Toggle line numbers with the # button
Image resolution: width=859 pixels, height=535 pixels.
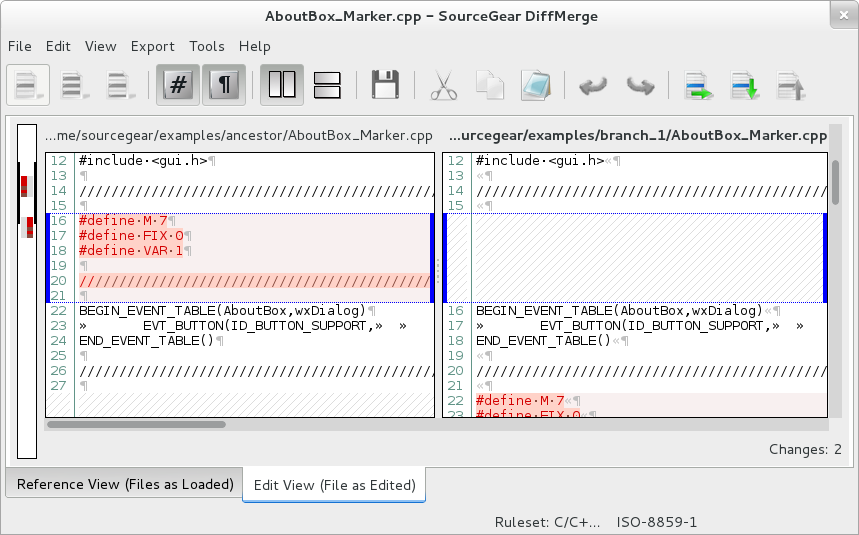point(178,86)
